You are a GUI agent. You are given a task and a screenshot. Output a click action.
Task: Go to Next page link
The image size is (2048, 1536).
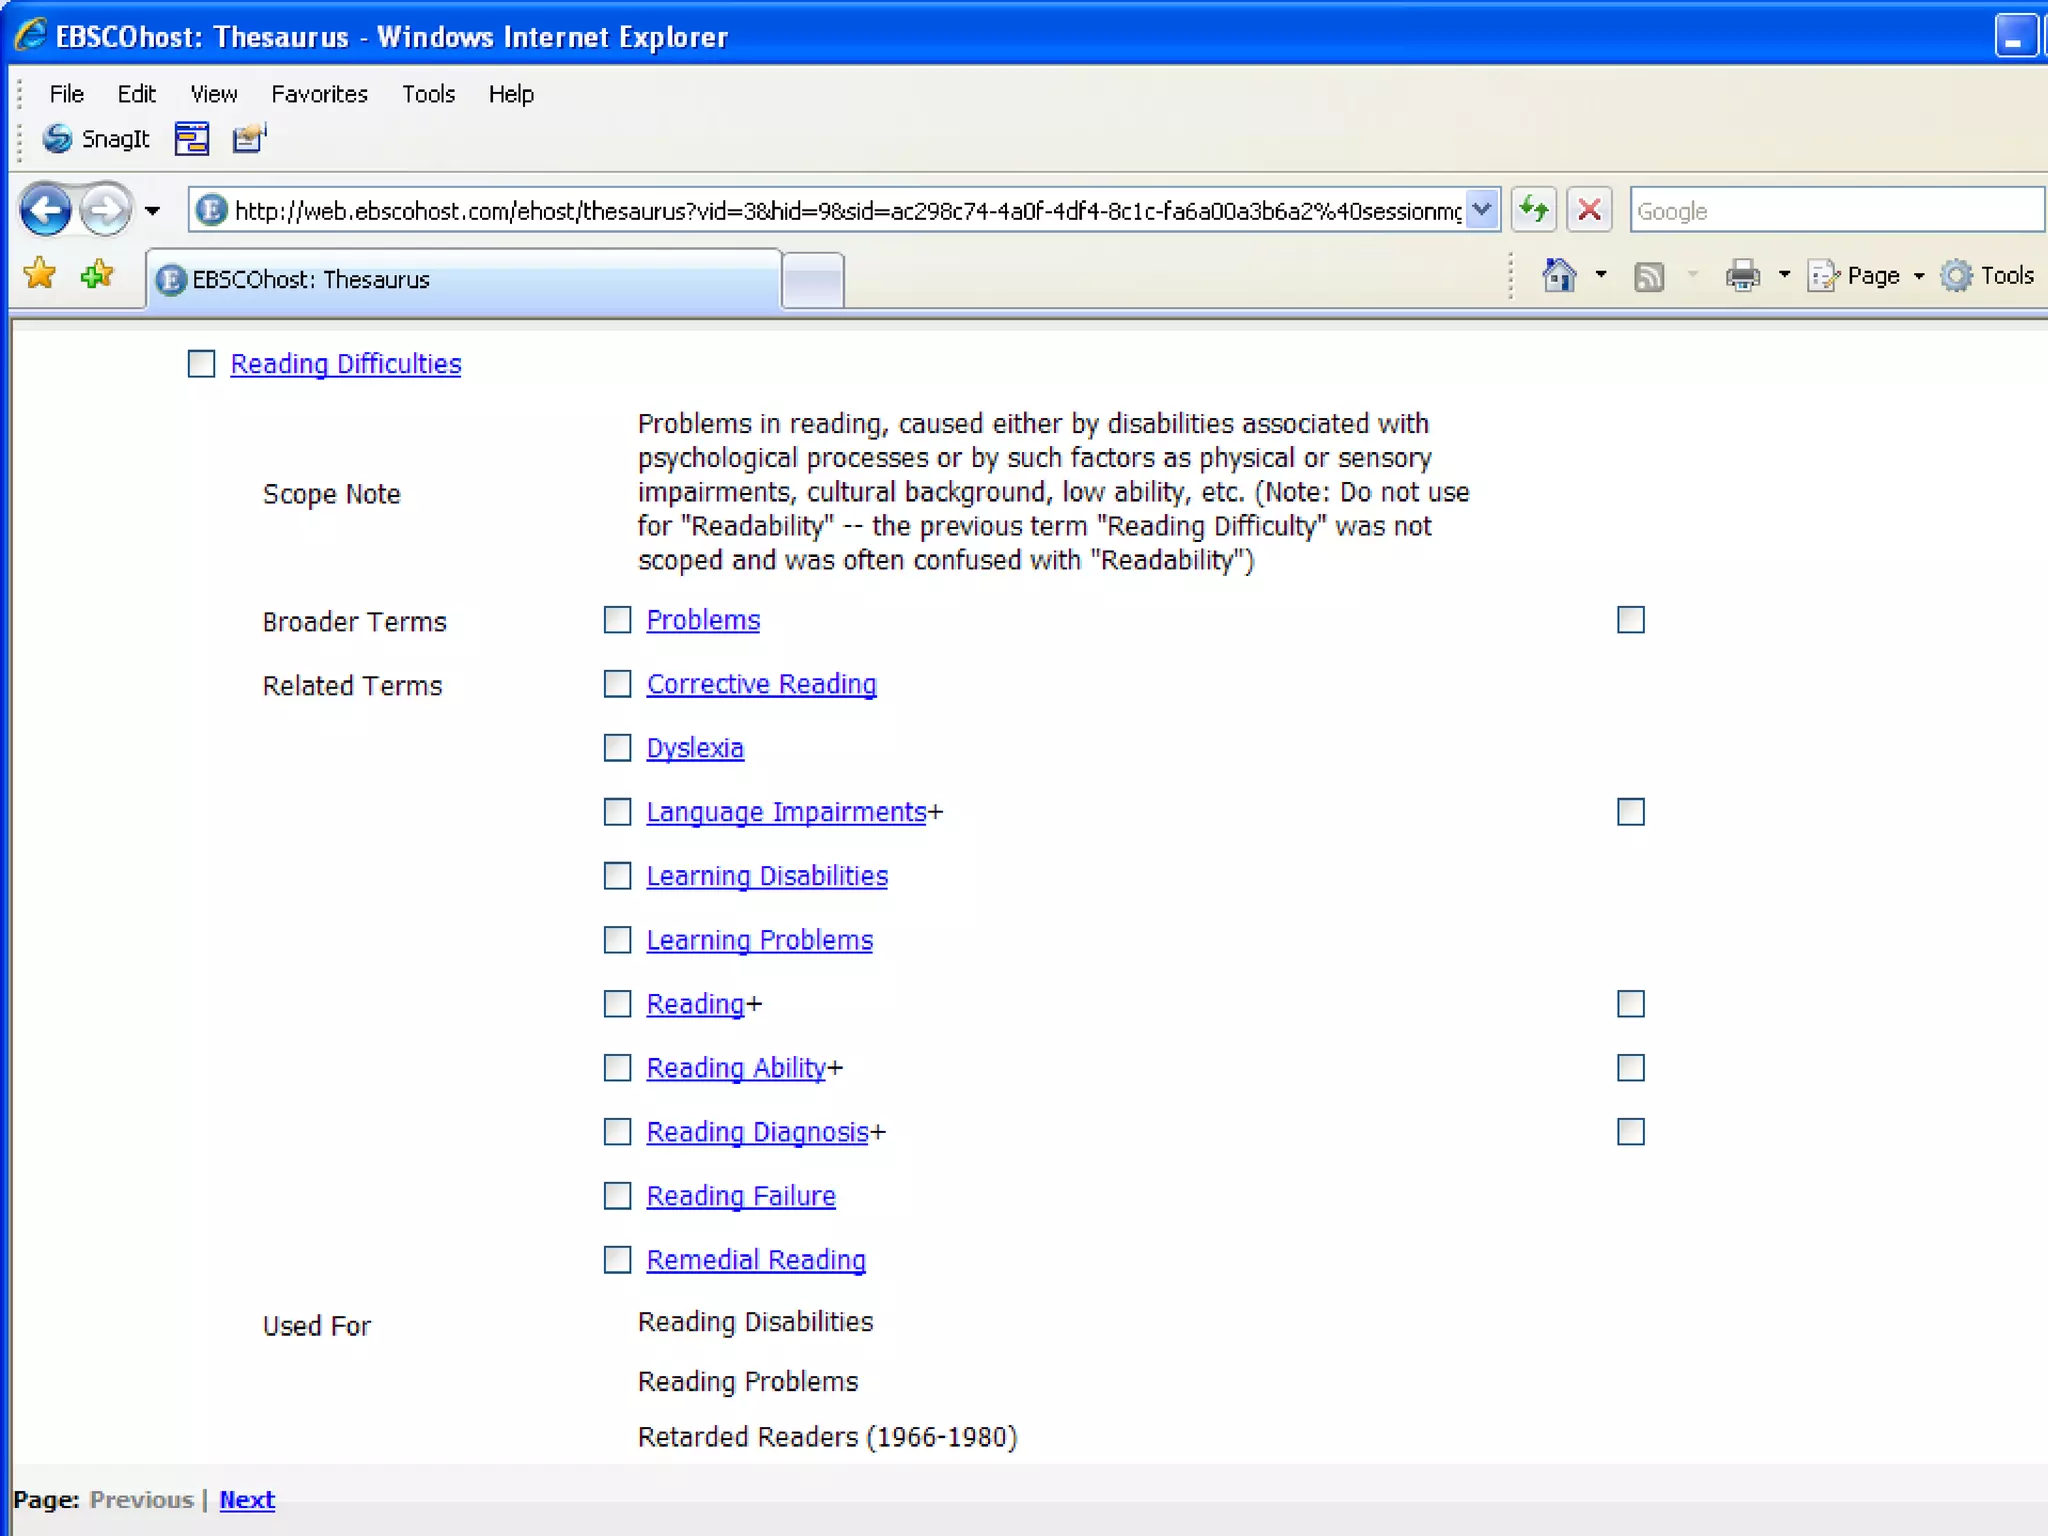pyautogui.click(x=247, y=1500)
